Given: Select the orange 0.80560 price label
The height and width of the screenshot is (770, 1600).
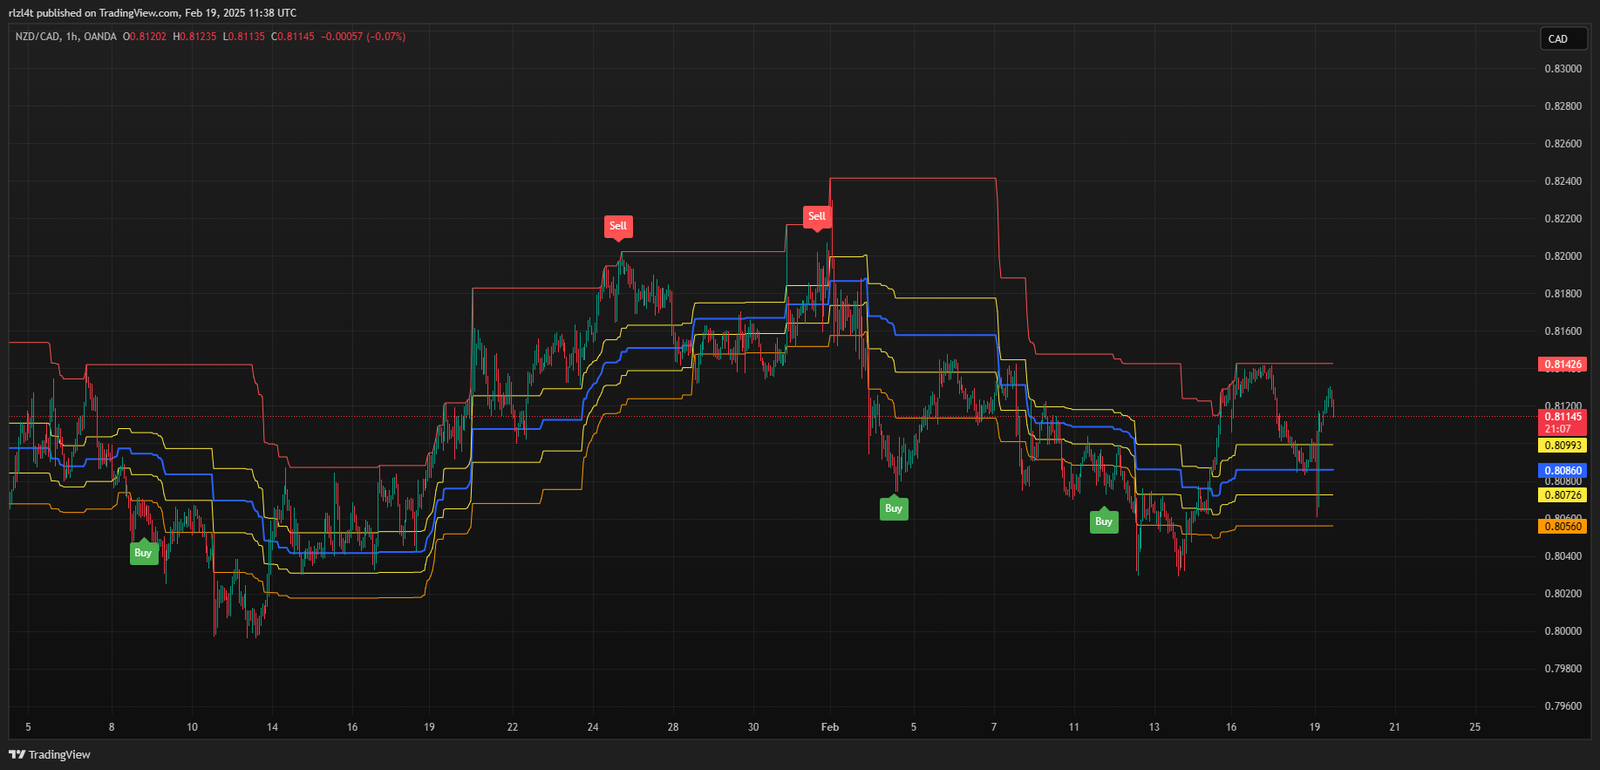Looking at the screenshot, I should tap(1562, 526).
